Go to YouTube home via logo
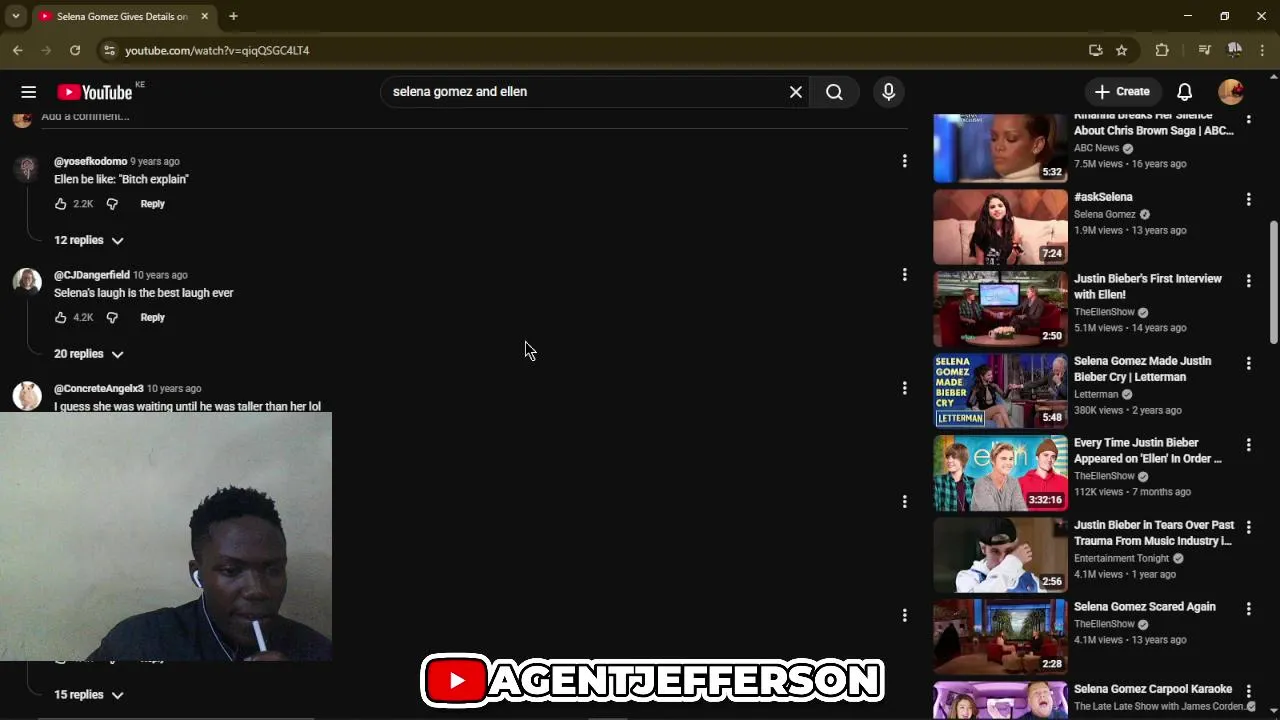Image resolution: width=1280 pixels, height=720 pixels. (x=94, y=92)
